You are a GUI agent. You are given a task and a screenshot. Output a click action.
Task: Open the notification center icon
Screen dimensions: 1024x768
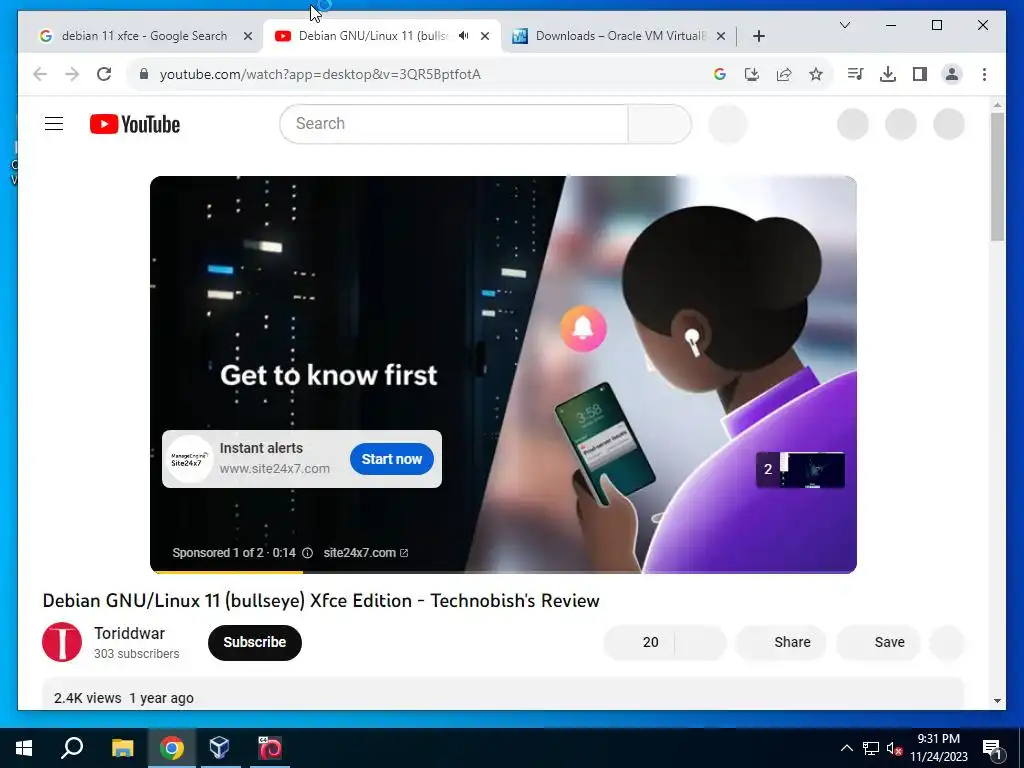(992, 748)
